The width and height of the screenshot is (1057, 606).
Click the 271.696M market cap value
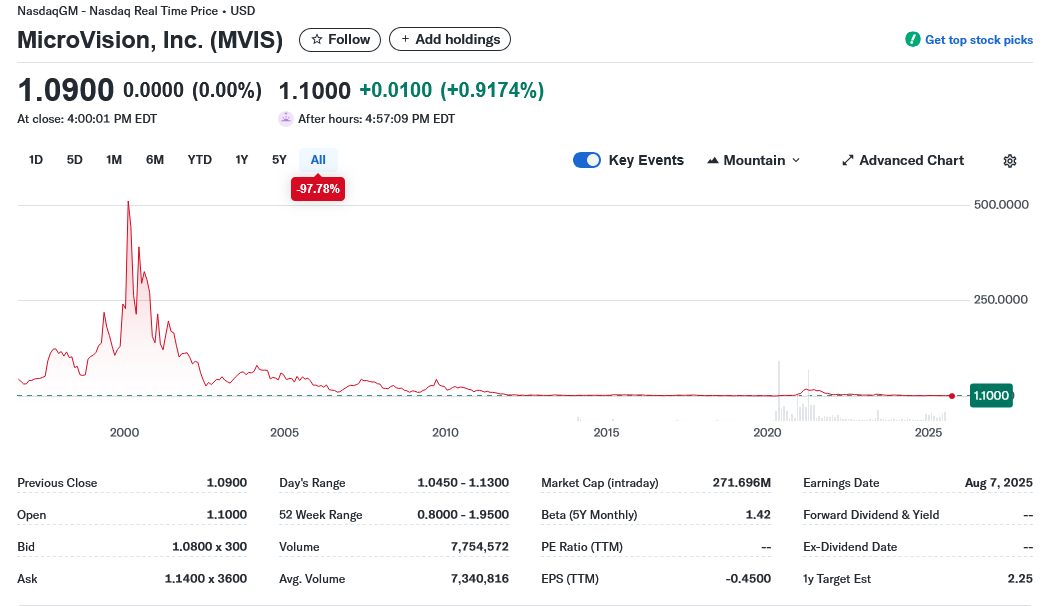[x=742, y=483]
